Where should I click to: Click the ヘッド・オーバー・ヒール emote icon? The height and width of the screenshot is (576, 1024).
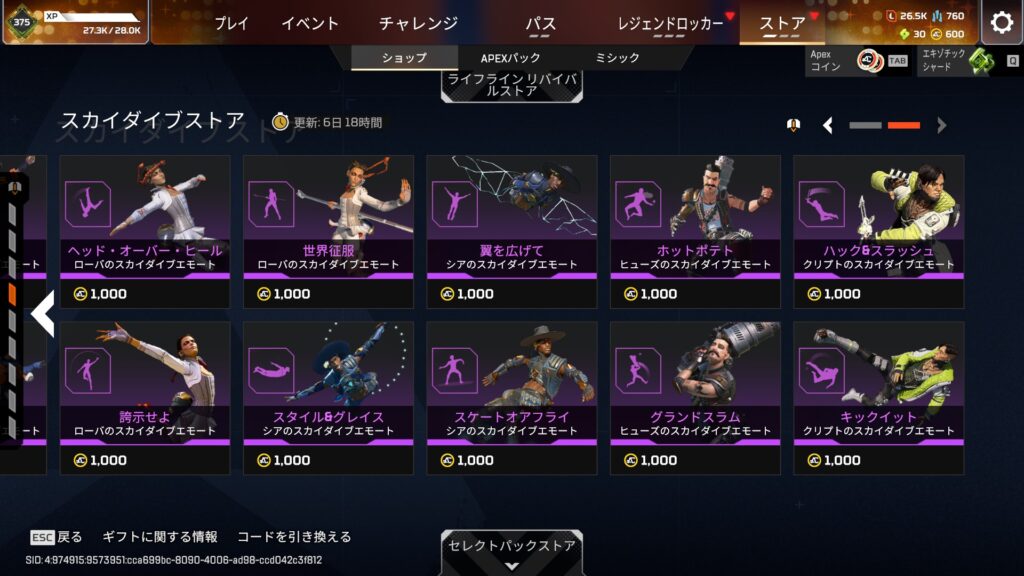point(88,204)
